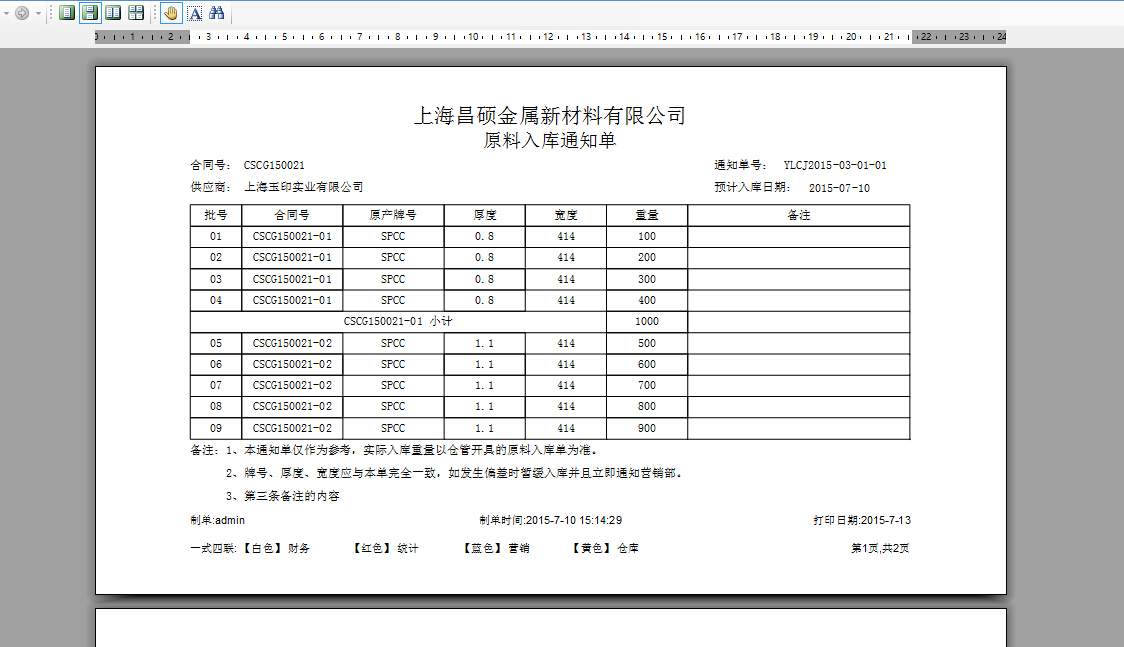Screen dimensions: 1124x647
Task: Switch to whole page view icon
Action: click(x=66, y=12)
